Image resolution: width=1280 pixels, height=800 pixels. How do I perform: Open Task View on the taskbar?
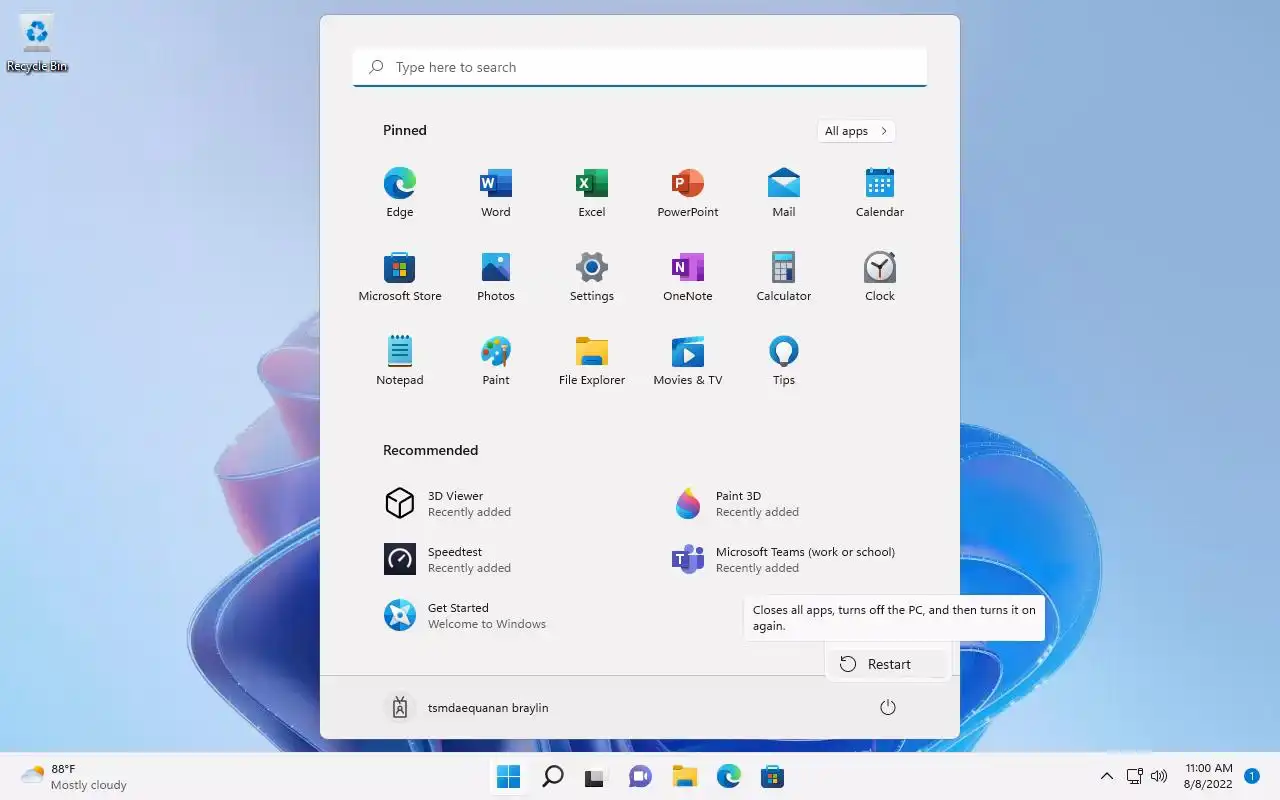[x=597, y=776]
